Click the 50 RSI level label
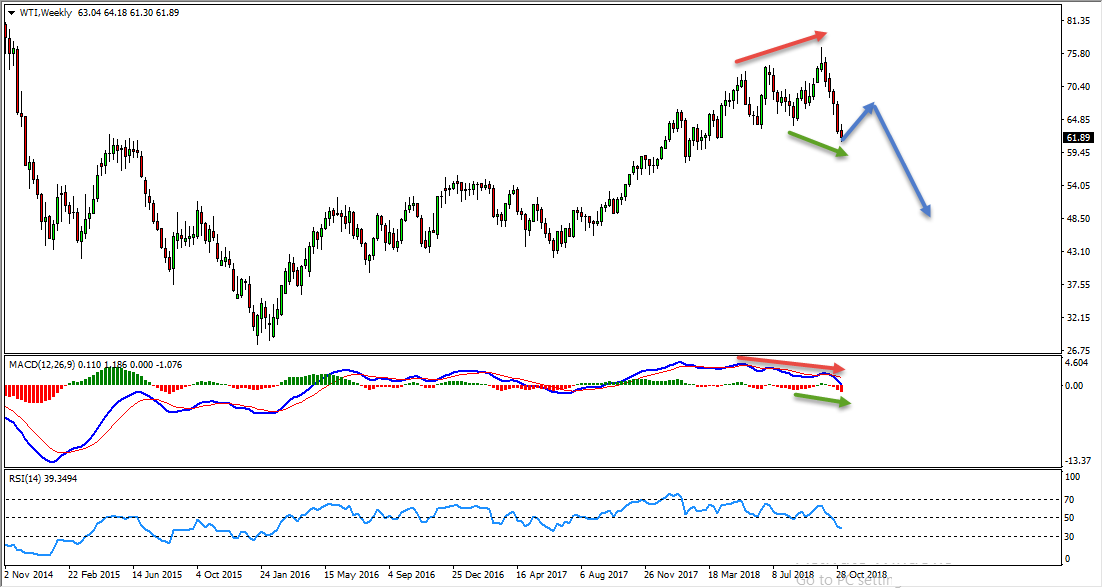 pos(1071,518)
